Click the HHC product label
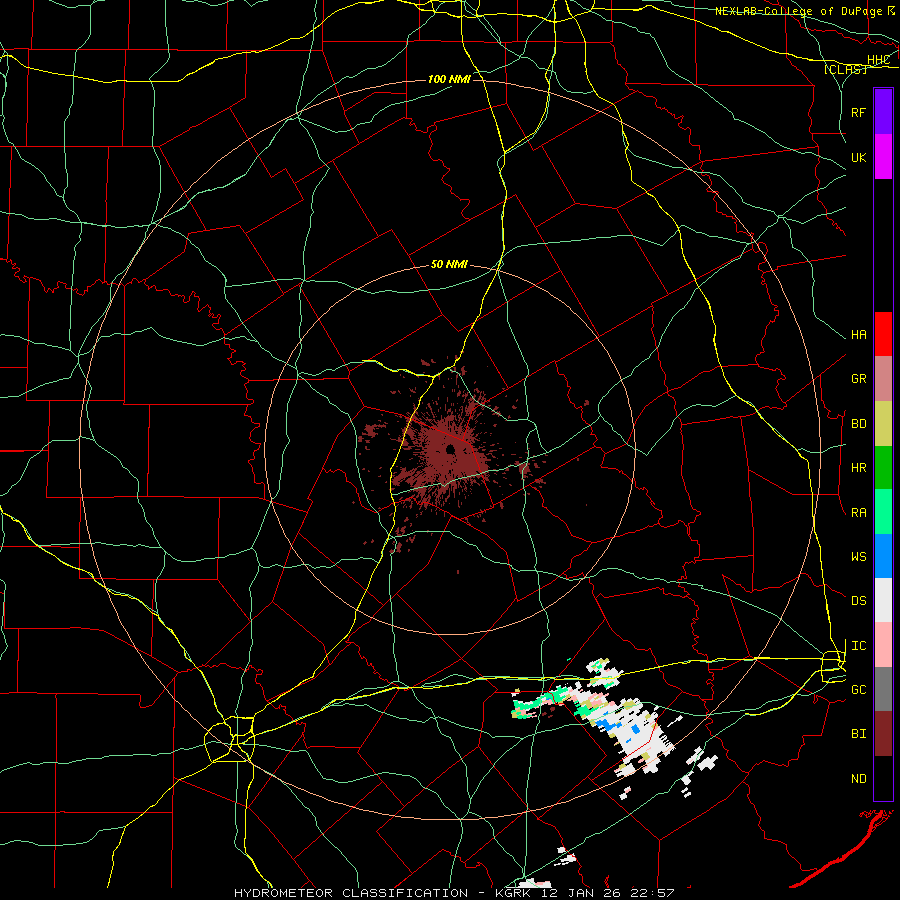The image size is (900, 900). [x=878, y=60]
